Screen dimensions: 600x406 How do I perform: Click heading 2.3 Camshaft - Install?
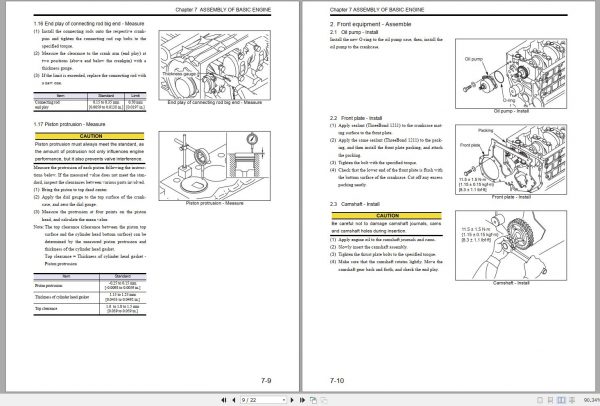[x=355, y=204]
